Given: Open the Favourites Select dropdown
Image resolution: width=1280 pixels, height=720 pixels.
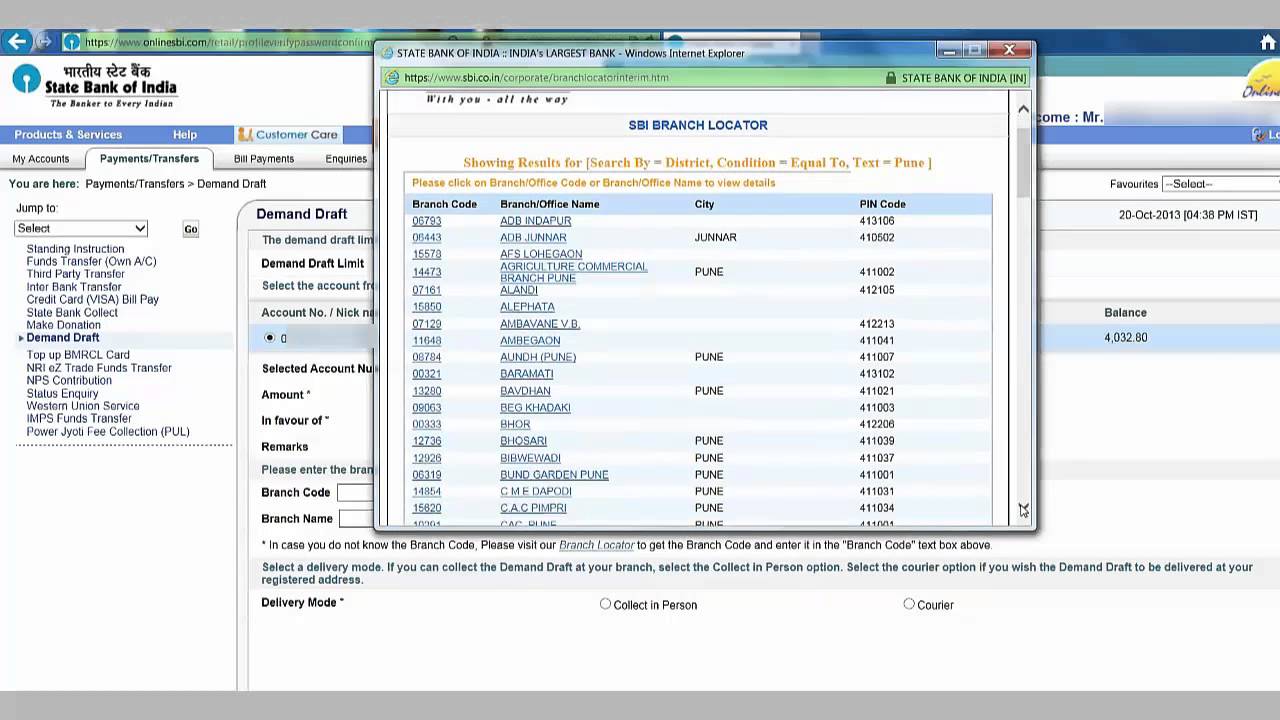Looking at the screenshot, I should click(1220, 184).
